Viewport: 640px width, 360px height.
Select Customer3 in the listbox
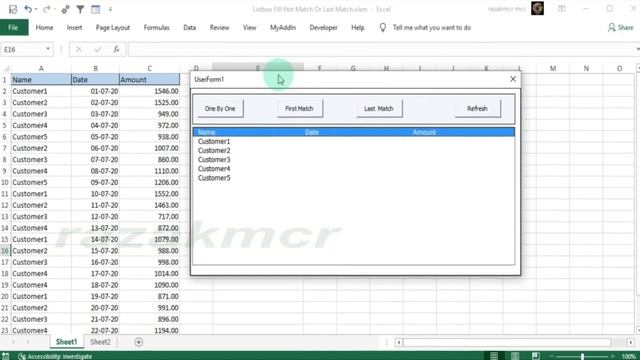click(x=353, y=160)
